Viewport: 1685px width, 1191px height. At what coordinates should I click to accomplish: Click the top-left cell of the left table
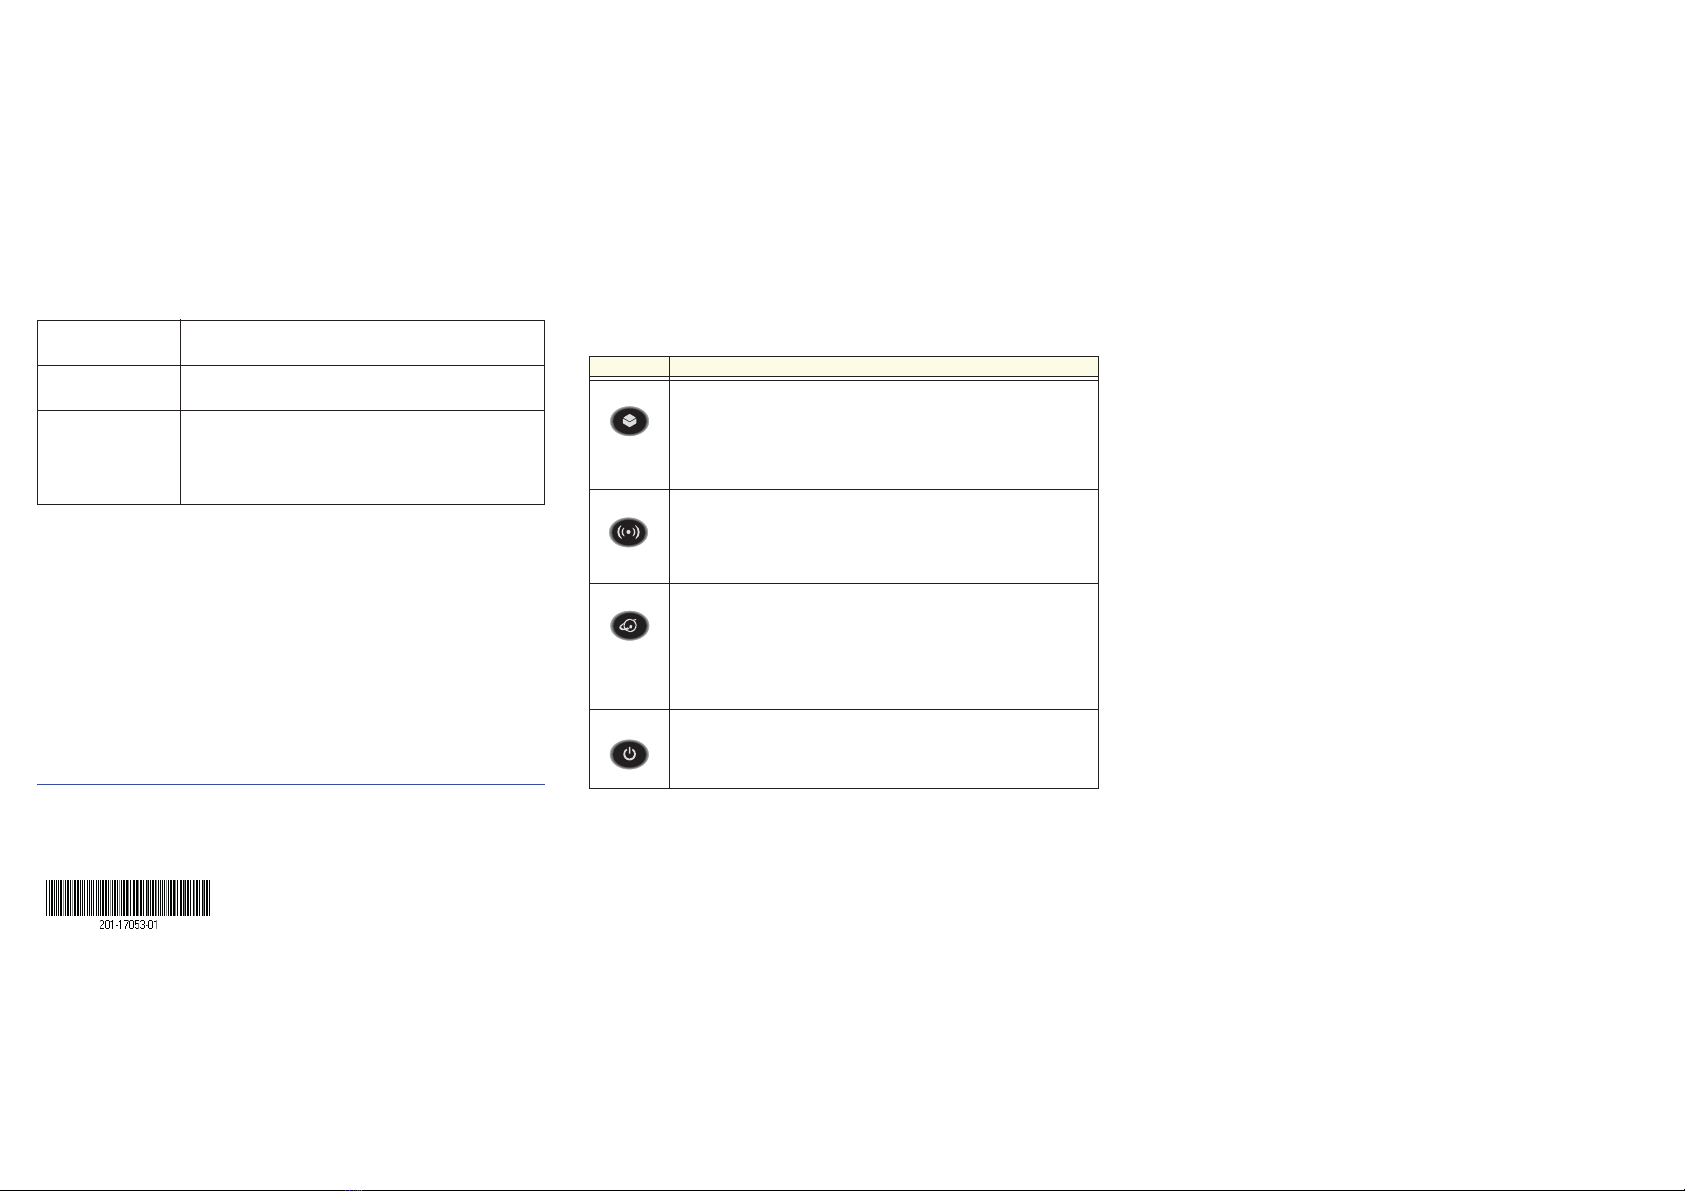(x=109, y=343)
